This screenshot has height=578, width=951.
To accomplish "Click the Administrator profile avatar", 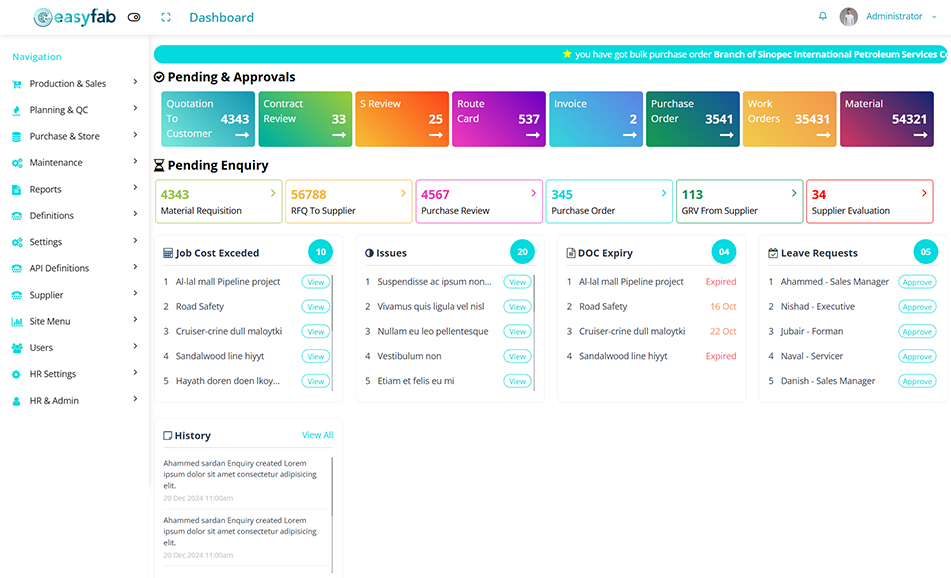I will pyautogui.click(x=849, y=17).
